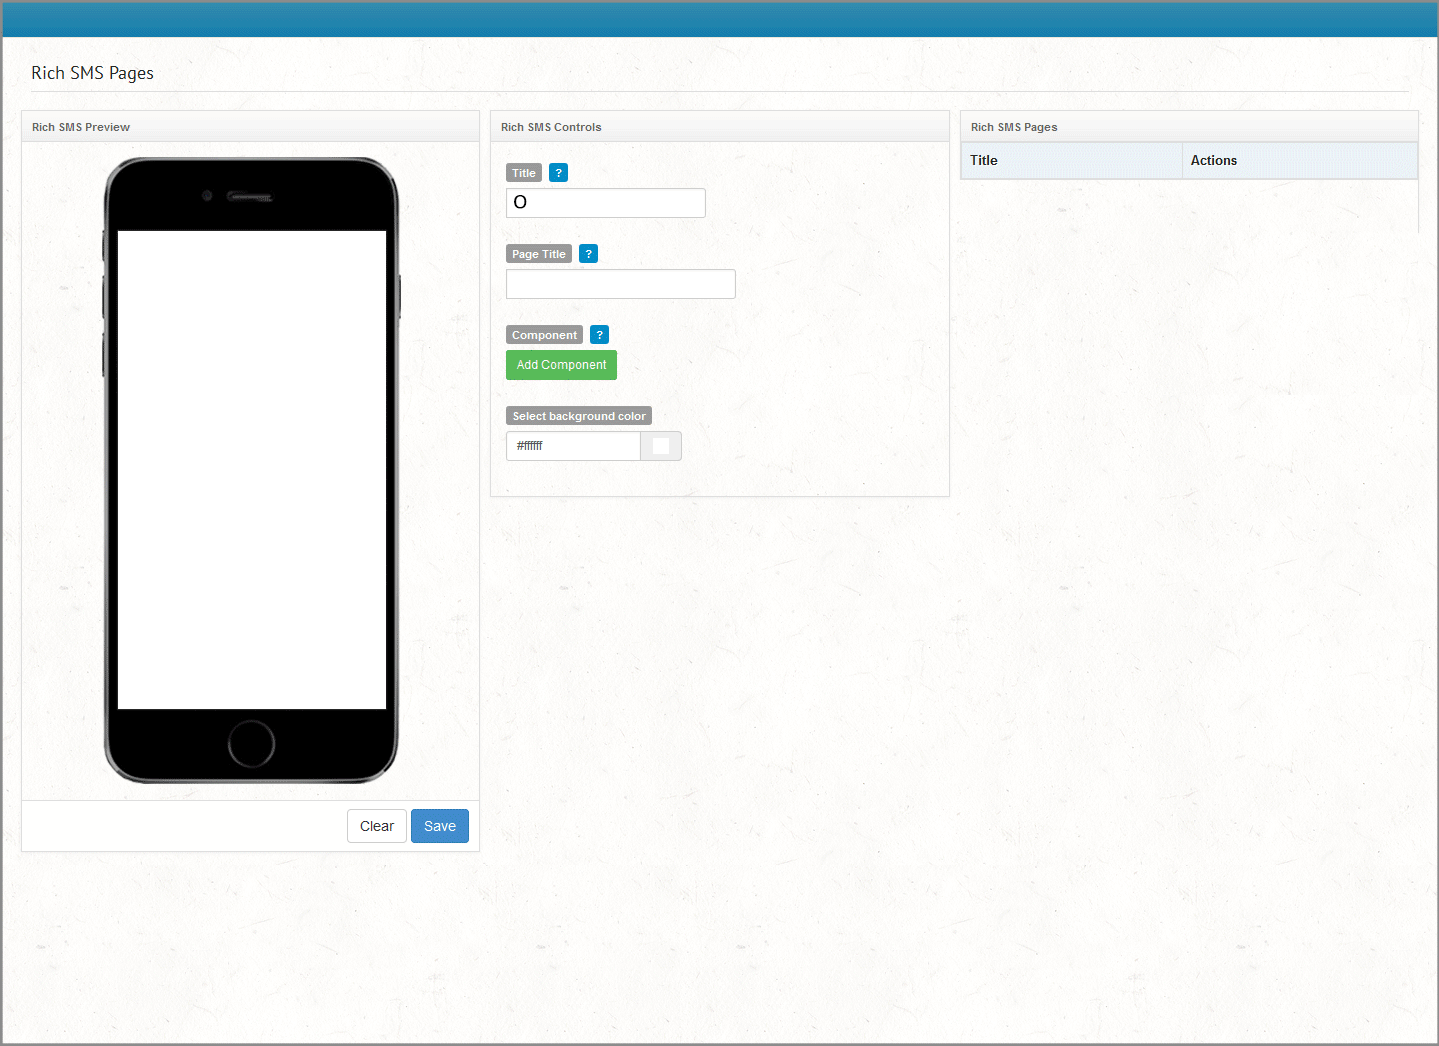Click the white phone preview screen
Screen dimensions: 1439x1046
click(252, 470)
